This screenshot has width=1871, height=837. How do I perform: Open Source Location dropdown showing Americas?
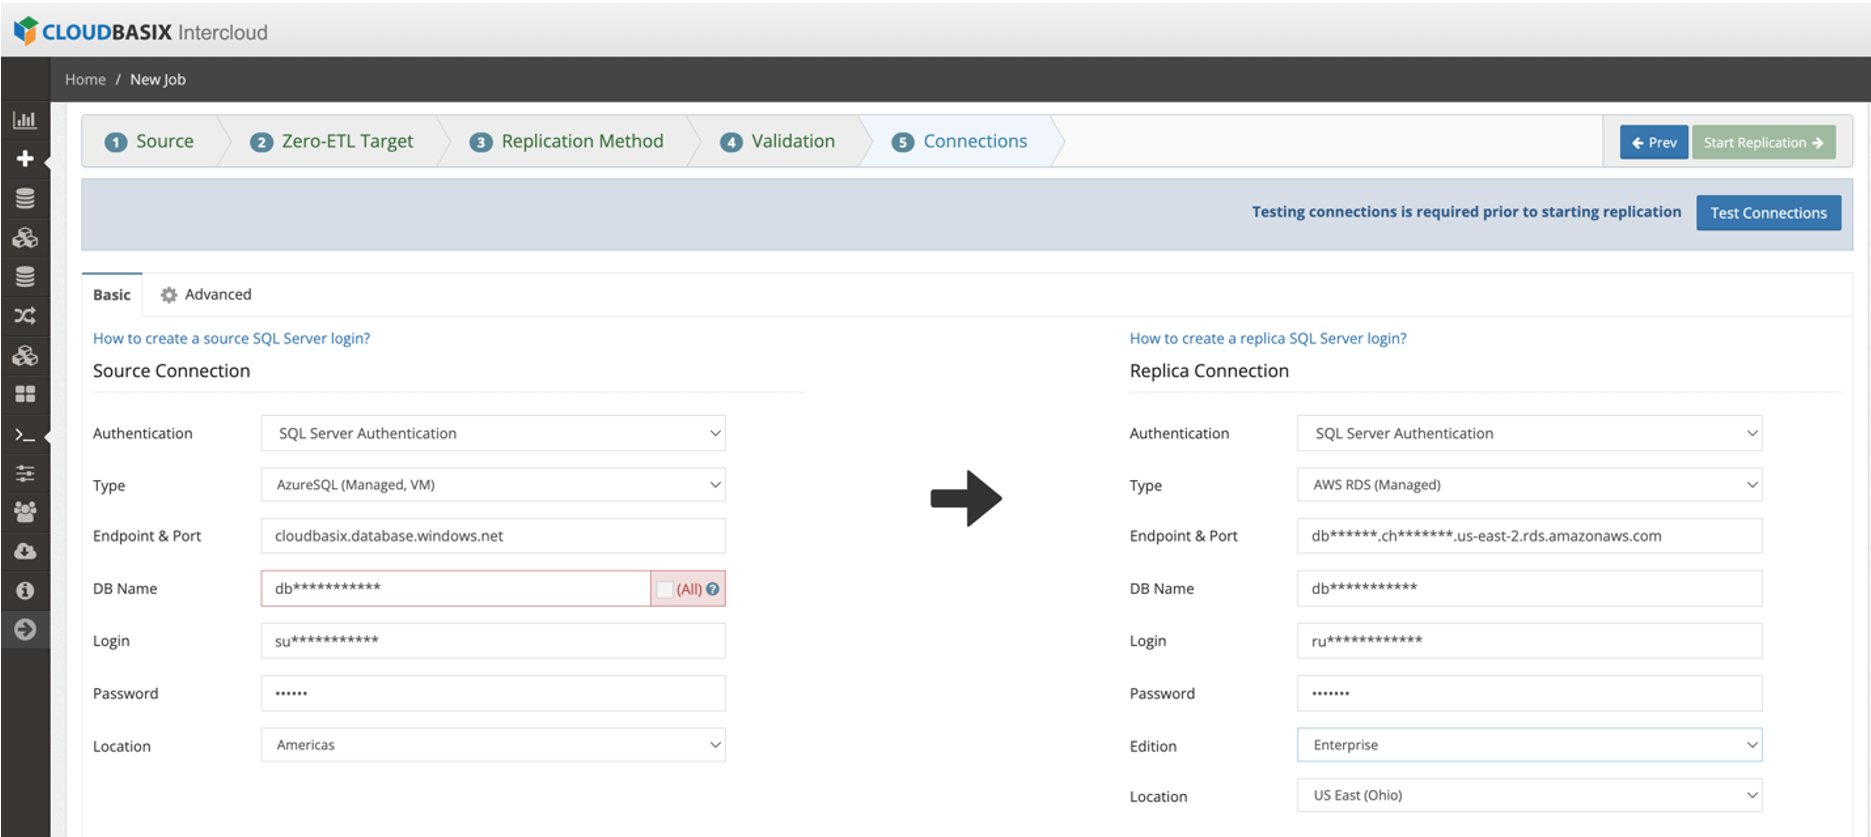[493, 745]
